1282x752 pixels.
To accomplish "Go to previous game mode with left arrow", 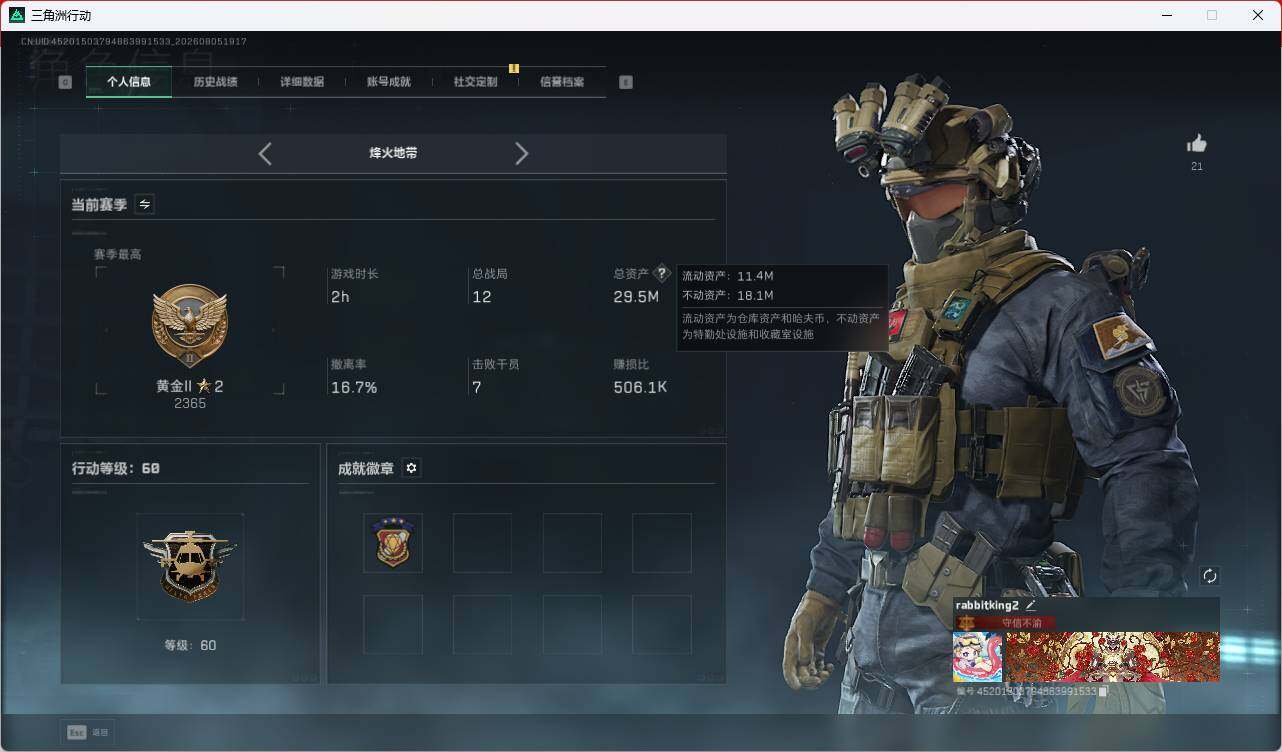I will pyautogui.click(x=265, y=153).
